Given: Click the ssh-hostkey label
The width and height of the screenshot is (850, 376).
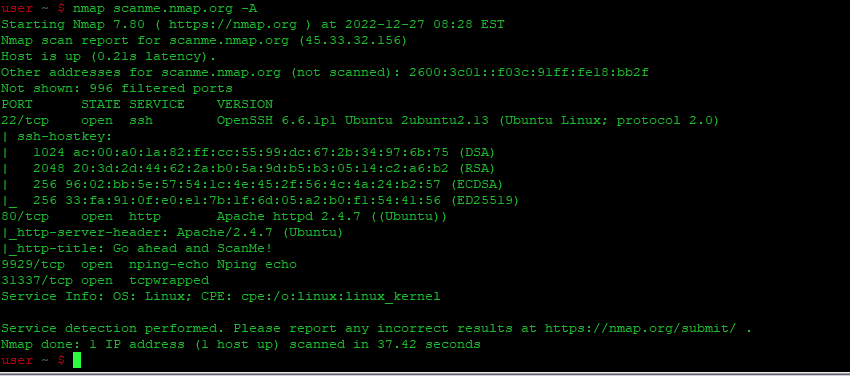Looking at the screenshot, I should [65, 137].
